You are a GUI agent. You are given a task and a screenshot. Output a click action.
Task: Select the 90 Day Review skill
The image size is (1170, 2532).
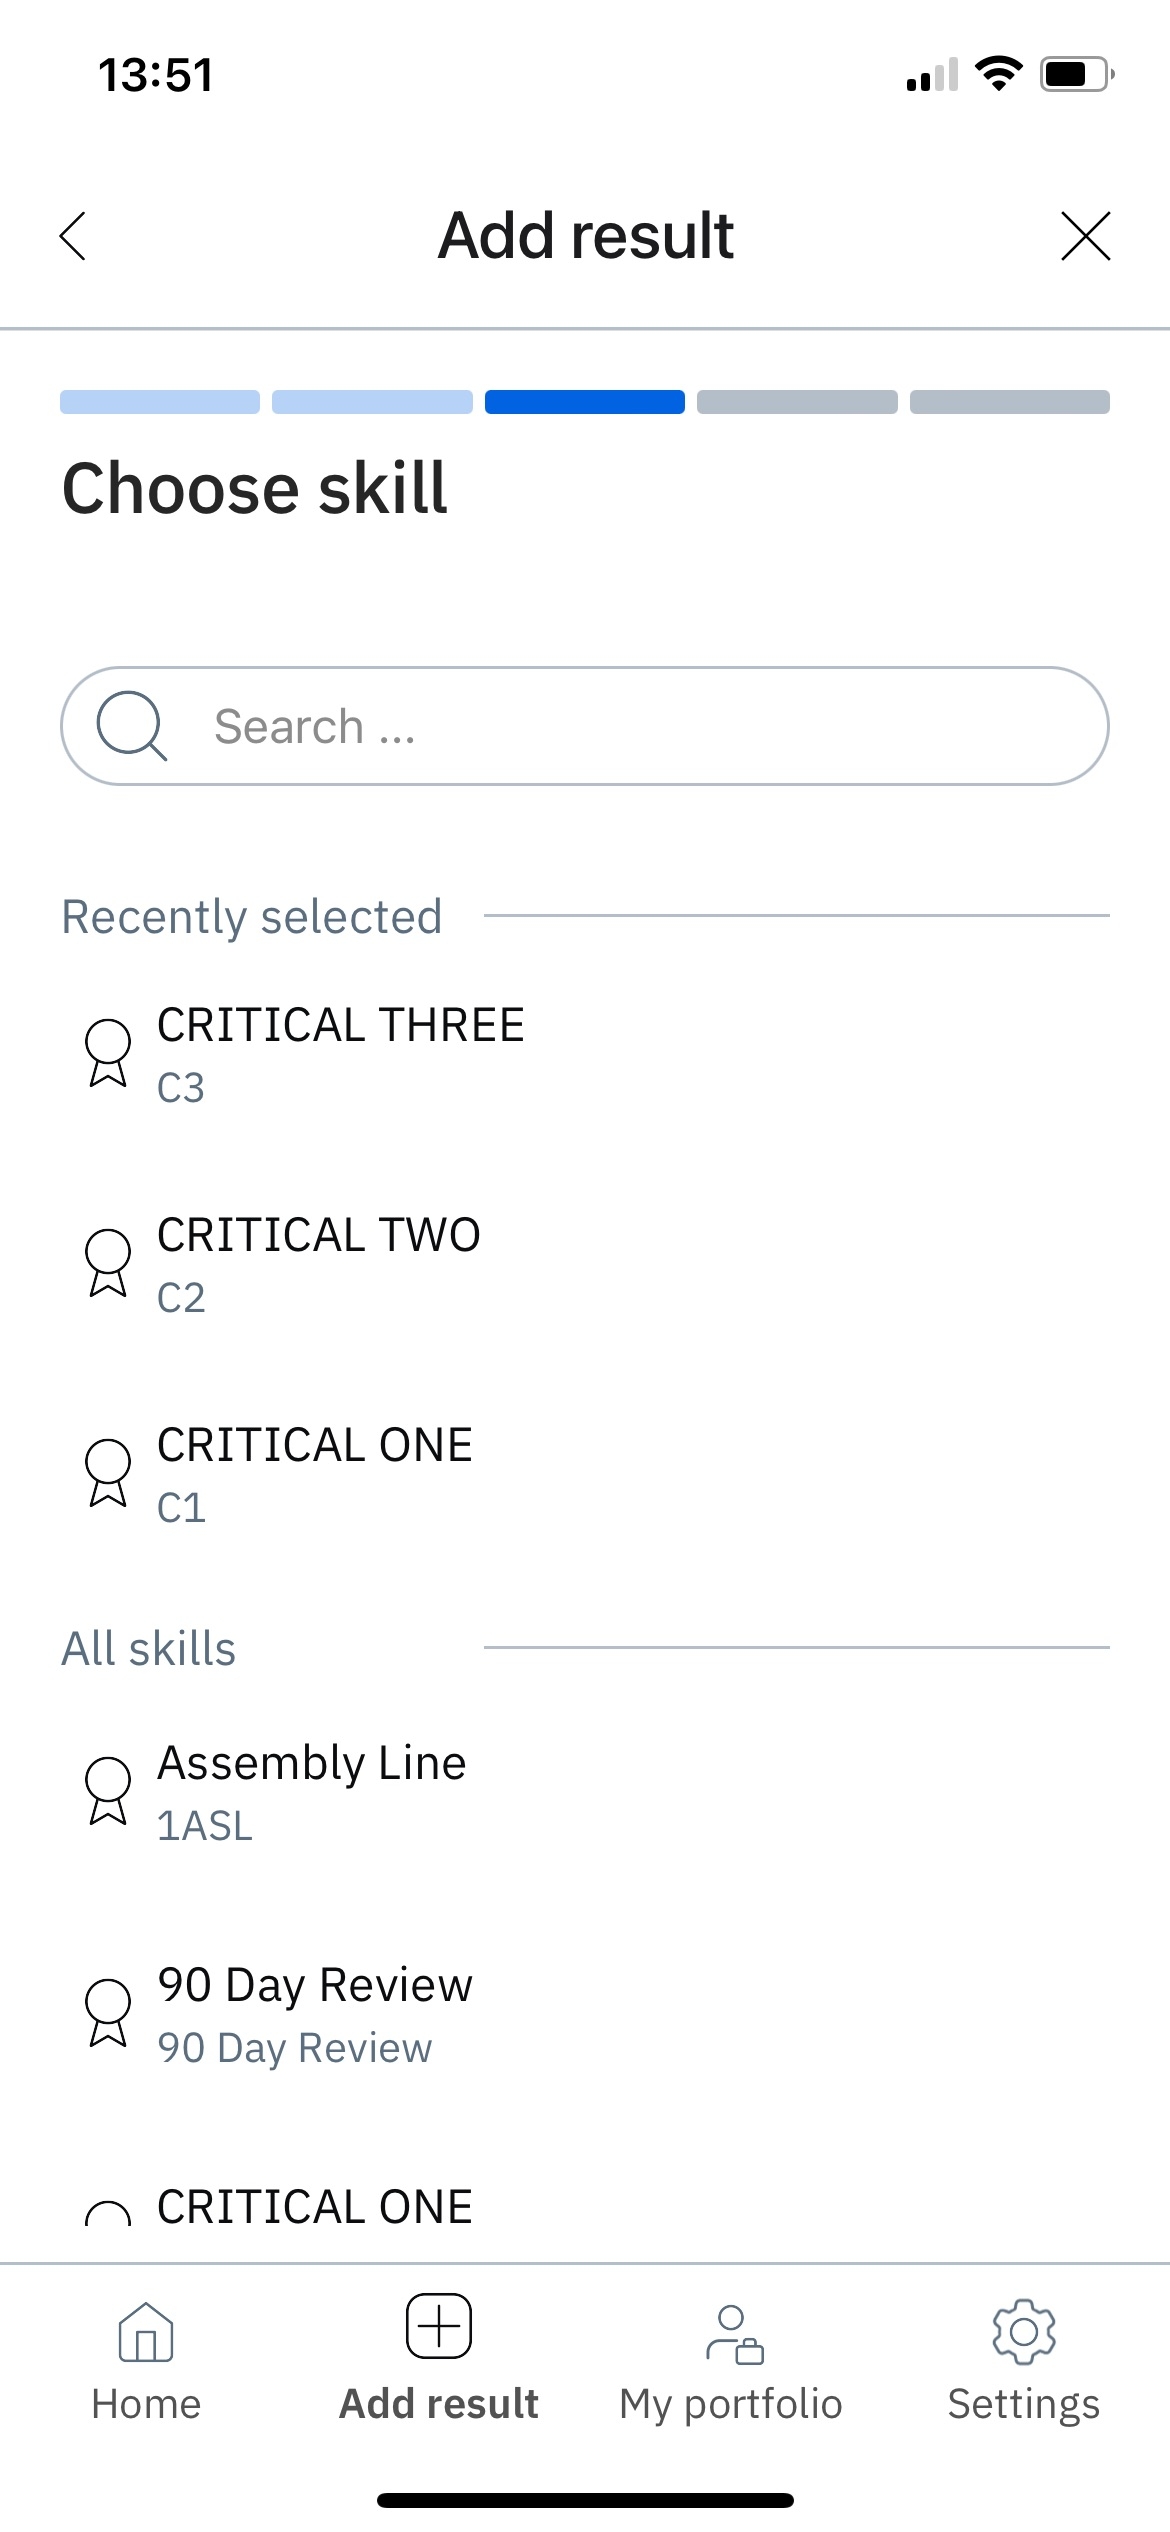pyautogui.click(x=585, y=2015)
